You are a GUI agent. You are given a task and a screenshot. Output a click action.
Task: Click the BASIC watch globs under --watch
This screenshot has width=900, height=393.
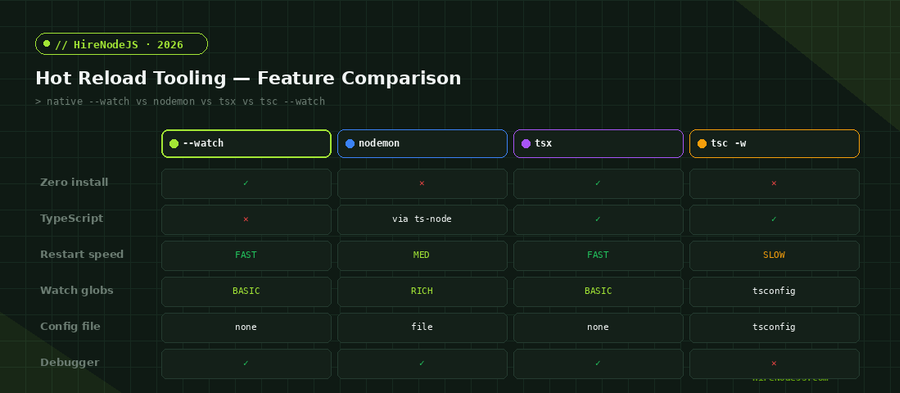pyautogui.click(x=246, y=291)
